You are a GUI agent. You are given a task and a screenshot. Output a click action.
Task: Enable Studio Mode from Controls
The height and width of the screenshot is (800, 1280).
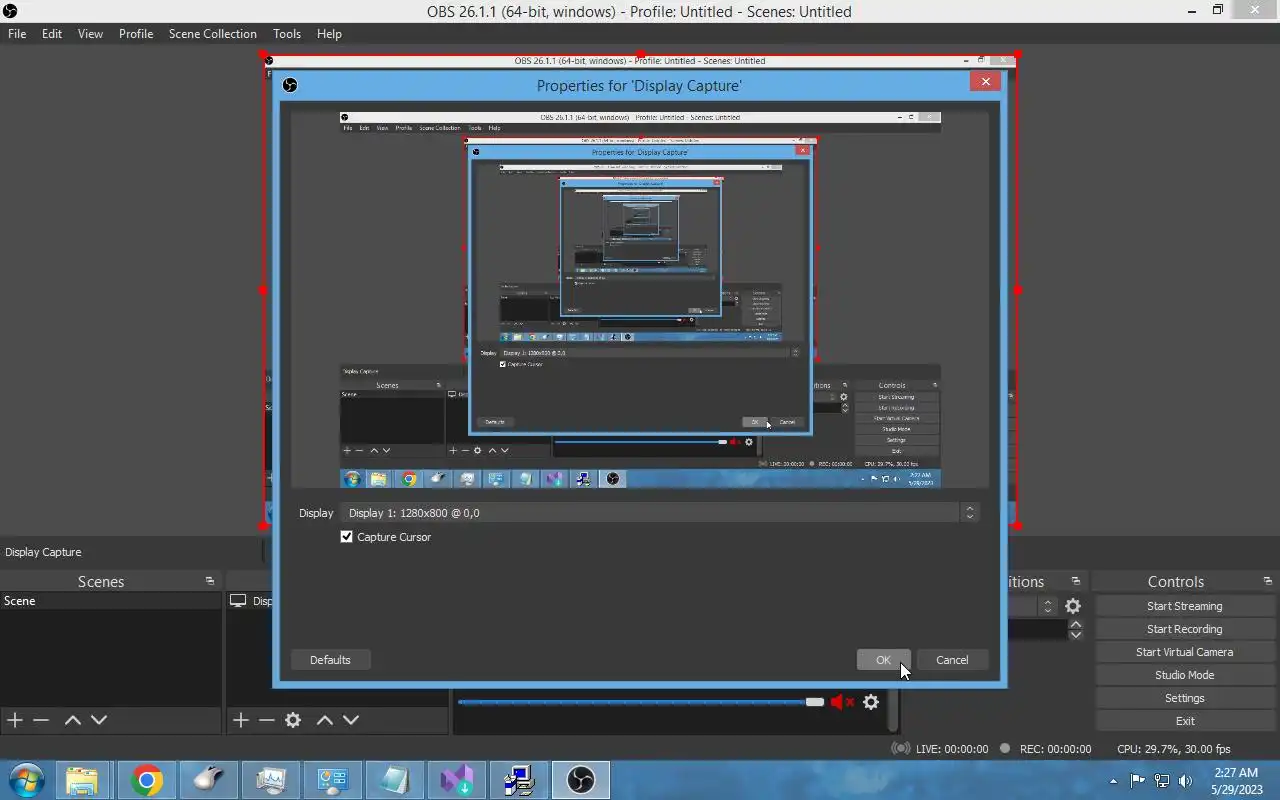pyautogui.click(x=1185, y=675)
